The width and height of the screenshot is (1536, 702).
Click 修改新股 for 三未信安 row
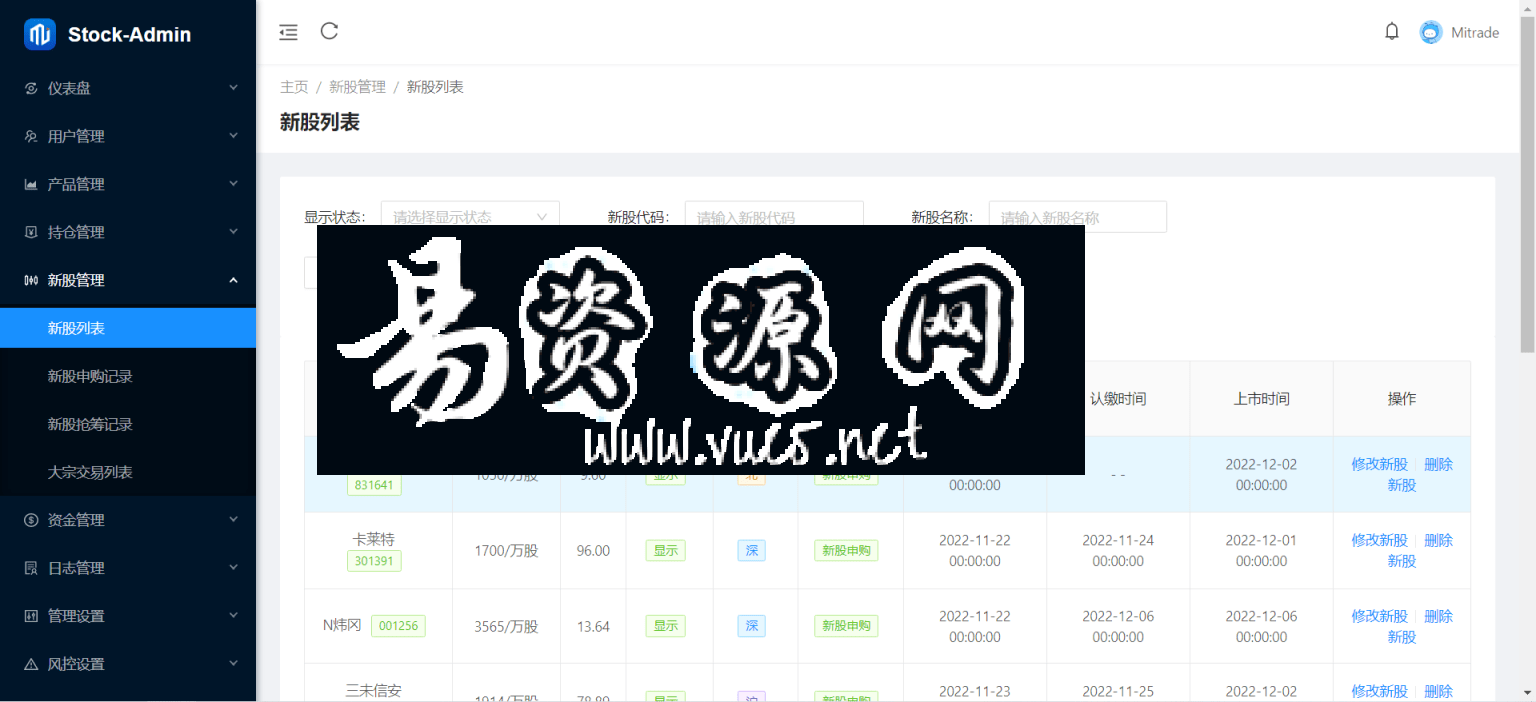[1379, 691]
